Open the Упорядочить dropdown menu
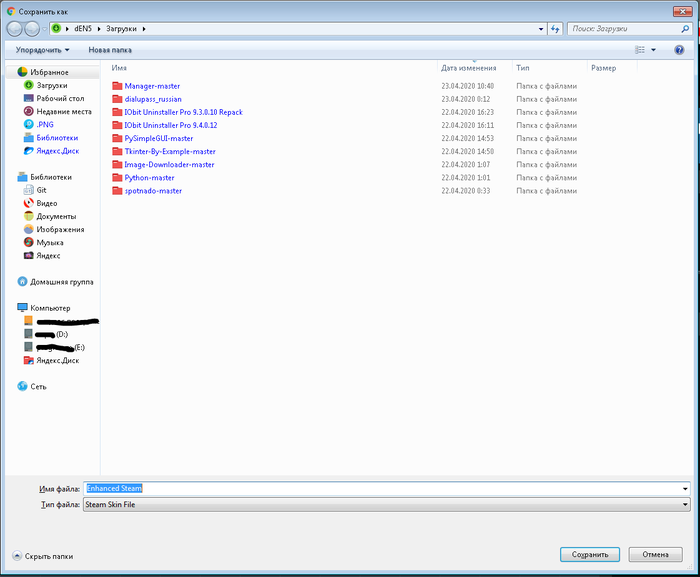 tap(42, 50)
